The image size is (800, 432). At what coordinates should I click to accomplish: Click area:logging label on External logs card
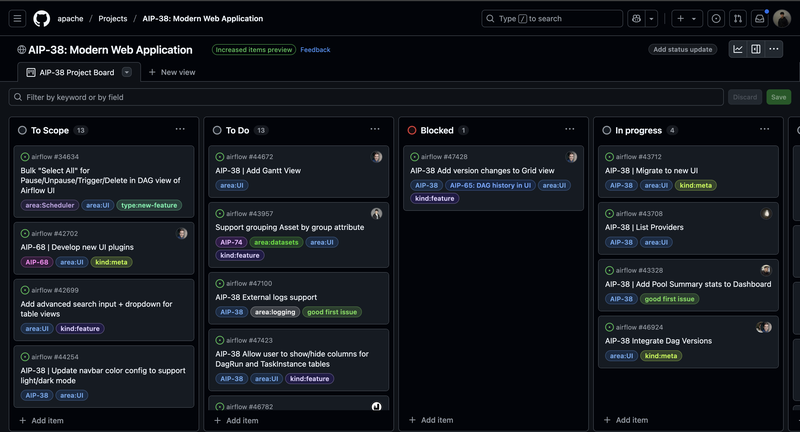pyautogui.click(x=275, y=312)
